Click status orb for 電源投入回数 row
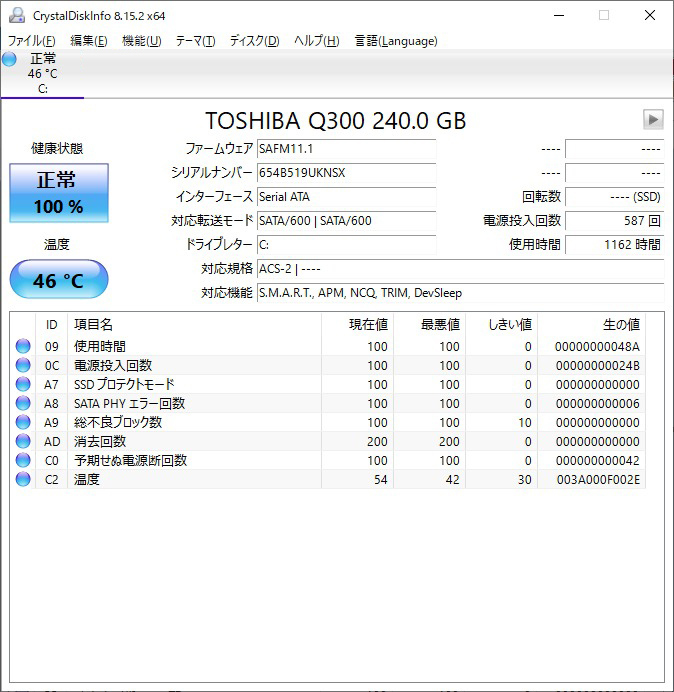The image size is (674, 692). tap(23, 365)
